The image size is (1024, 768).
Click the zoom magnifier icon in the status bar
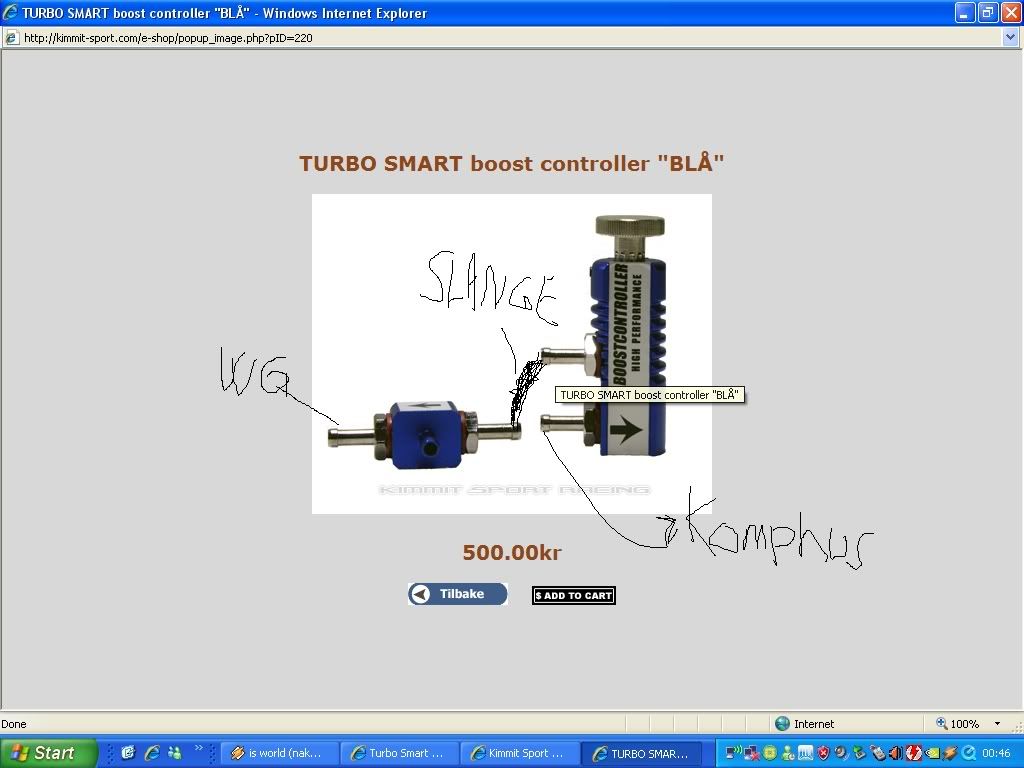pos(941,723)
